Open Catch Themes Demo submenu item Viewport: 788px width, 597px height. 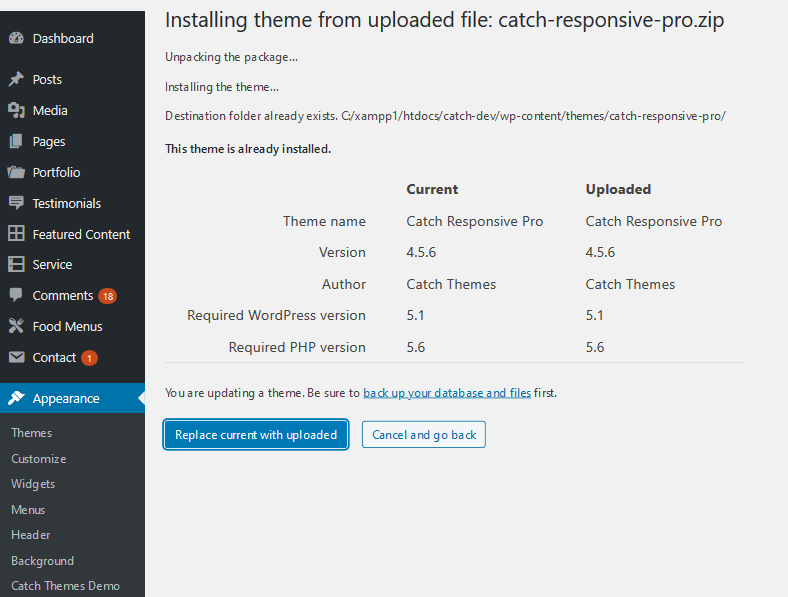click(x=65, y=586)
